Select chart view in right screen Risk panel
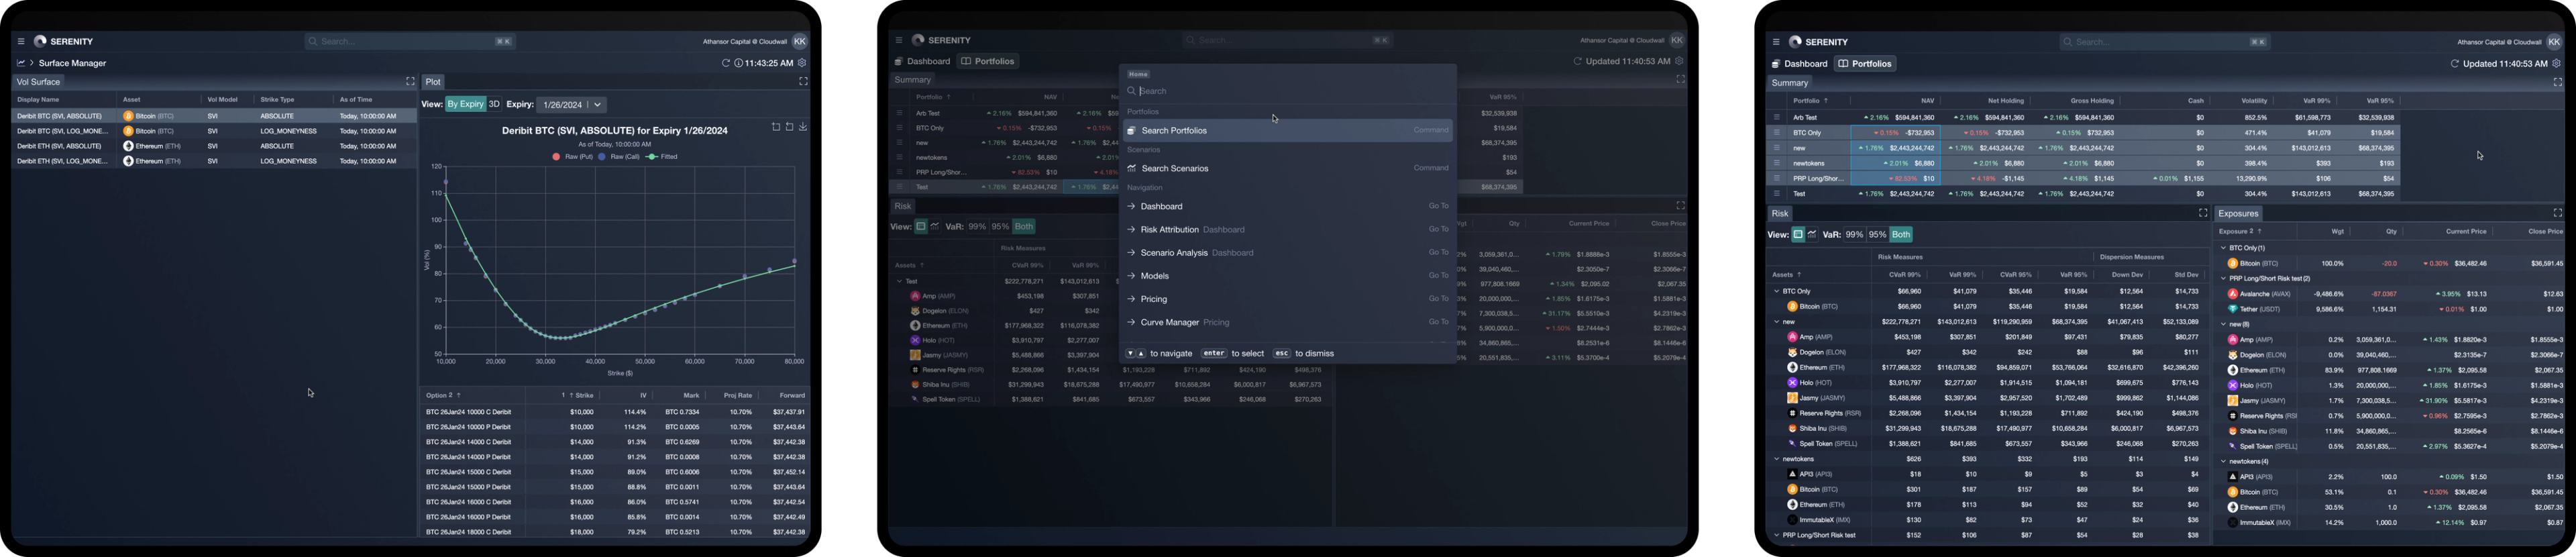Screen dimensions: 2576x557 pos(1812,235)
